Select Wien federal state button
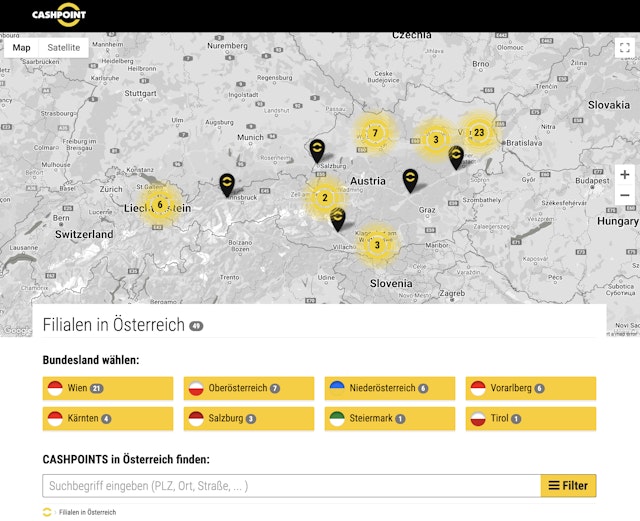Viewport: 640px width, 521px height. point(108,388)
